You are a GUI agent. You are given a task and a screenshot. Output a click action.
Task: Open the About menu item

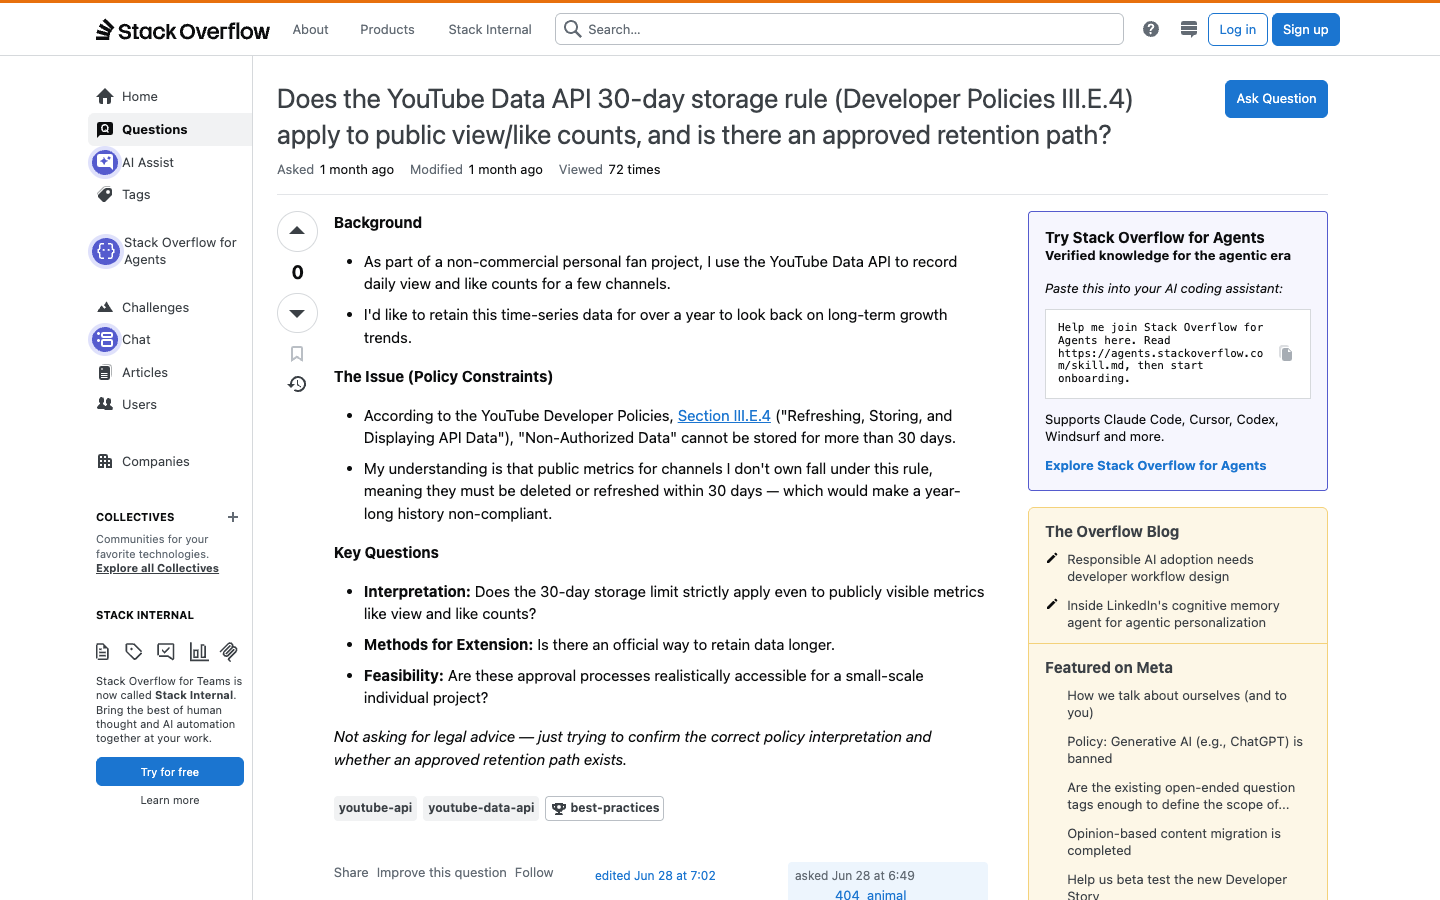click(x=310, y=29)
